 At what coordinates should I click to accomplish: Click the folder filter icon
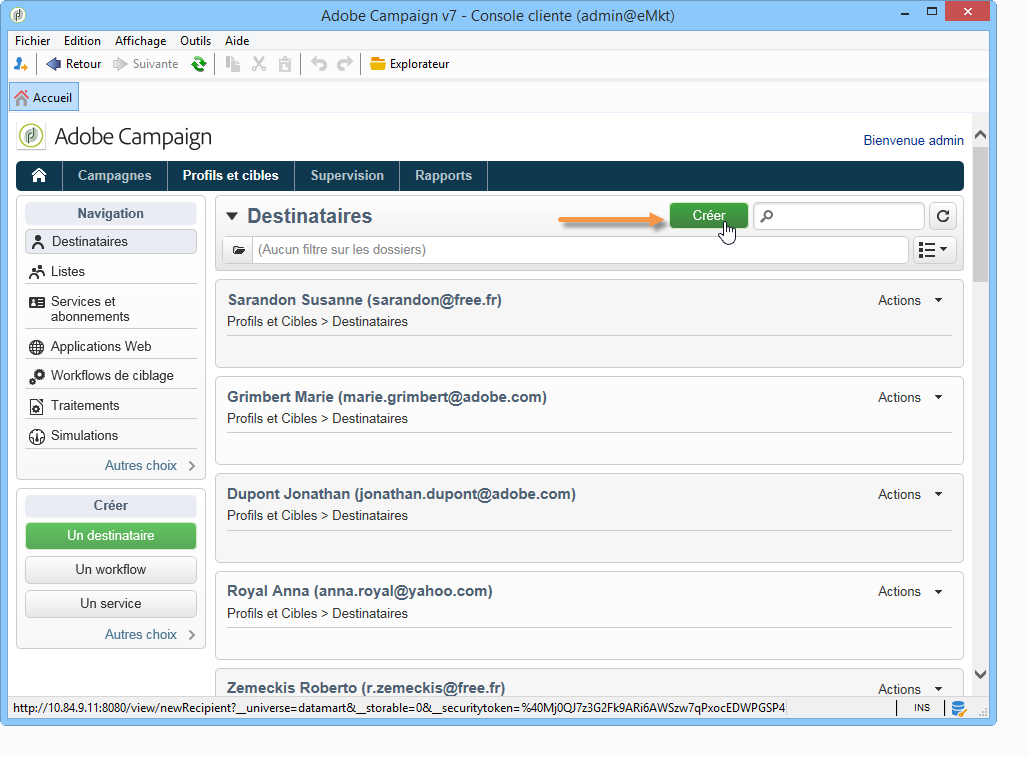coord(239,250)
